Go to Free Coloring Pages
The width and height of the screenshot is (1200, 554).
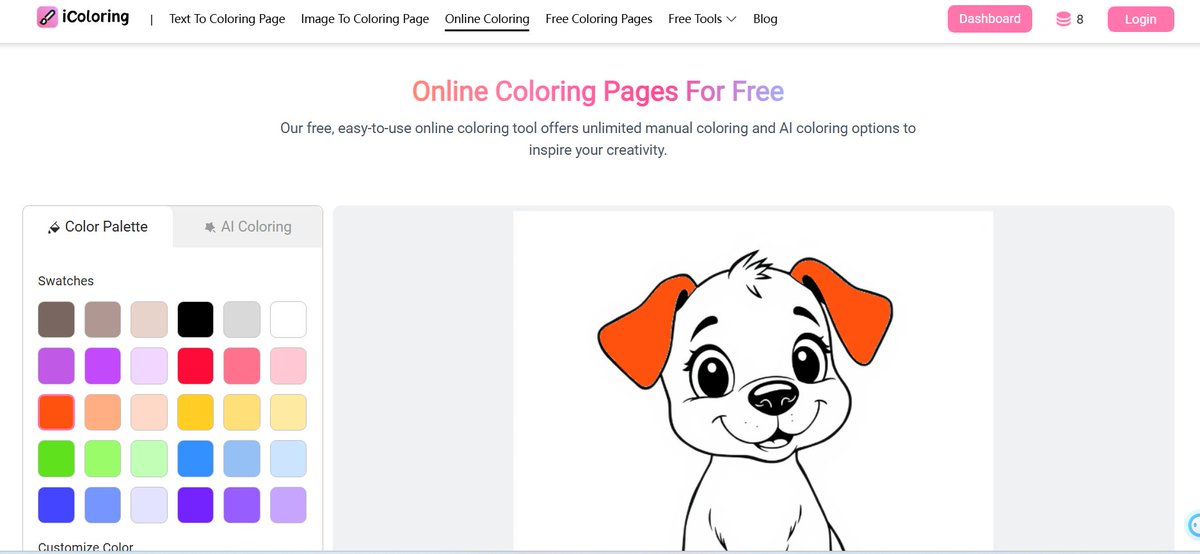click(599, 19)
